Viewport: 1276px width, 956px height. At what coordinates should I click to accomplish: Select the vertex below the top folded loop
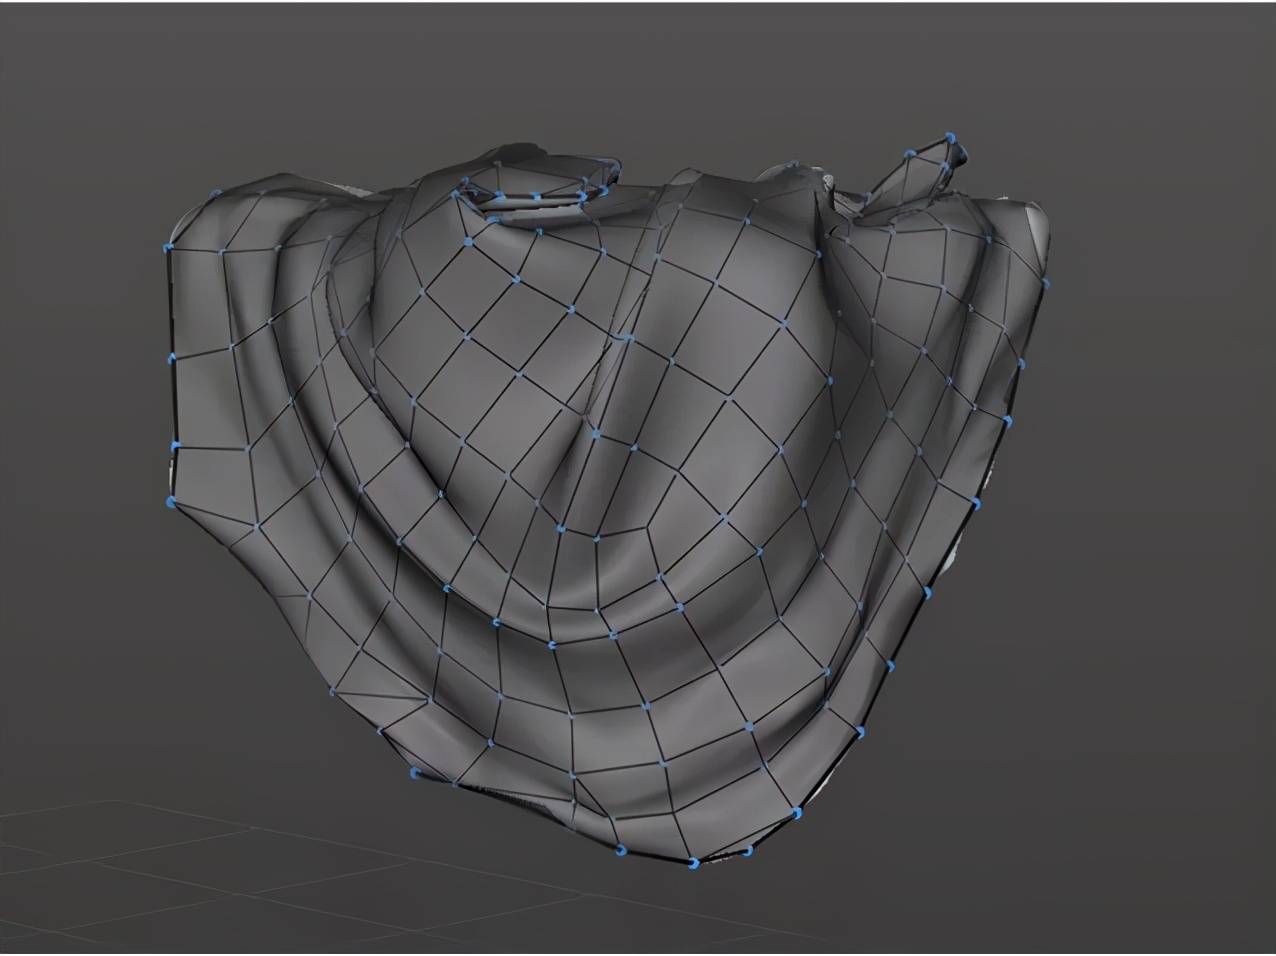[x=467, y=241]
